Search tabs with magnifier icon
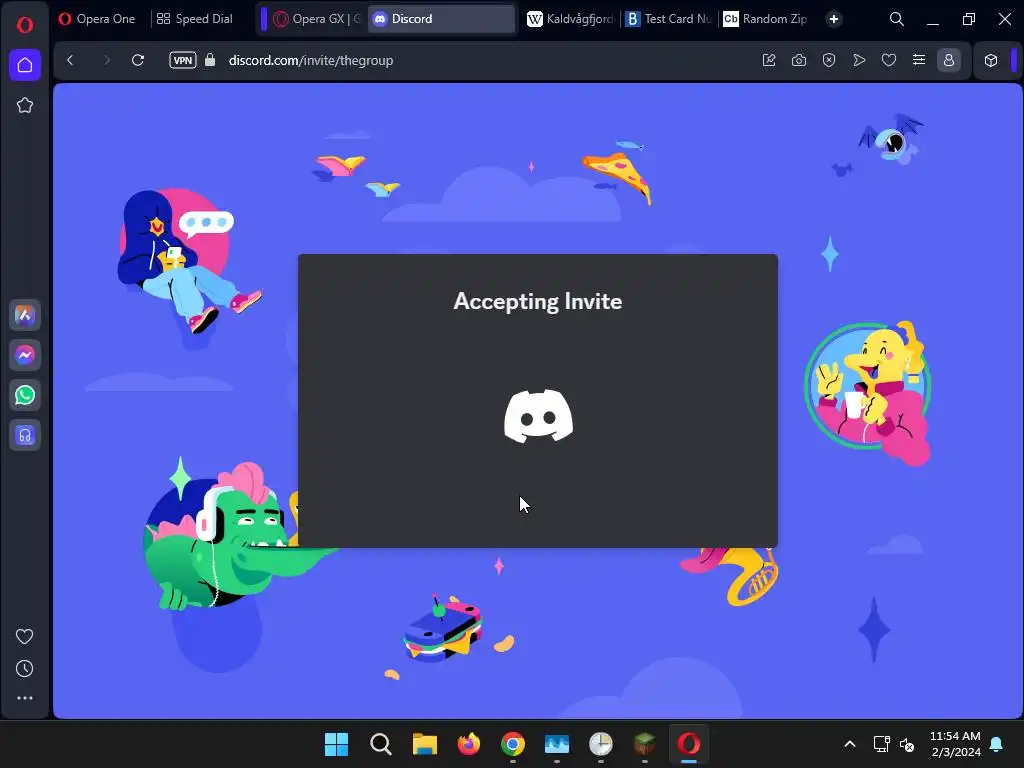Image resolution: width=1024 pixels, height=768 pixels. (x=897, y=19)
